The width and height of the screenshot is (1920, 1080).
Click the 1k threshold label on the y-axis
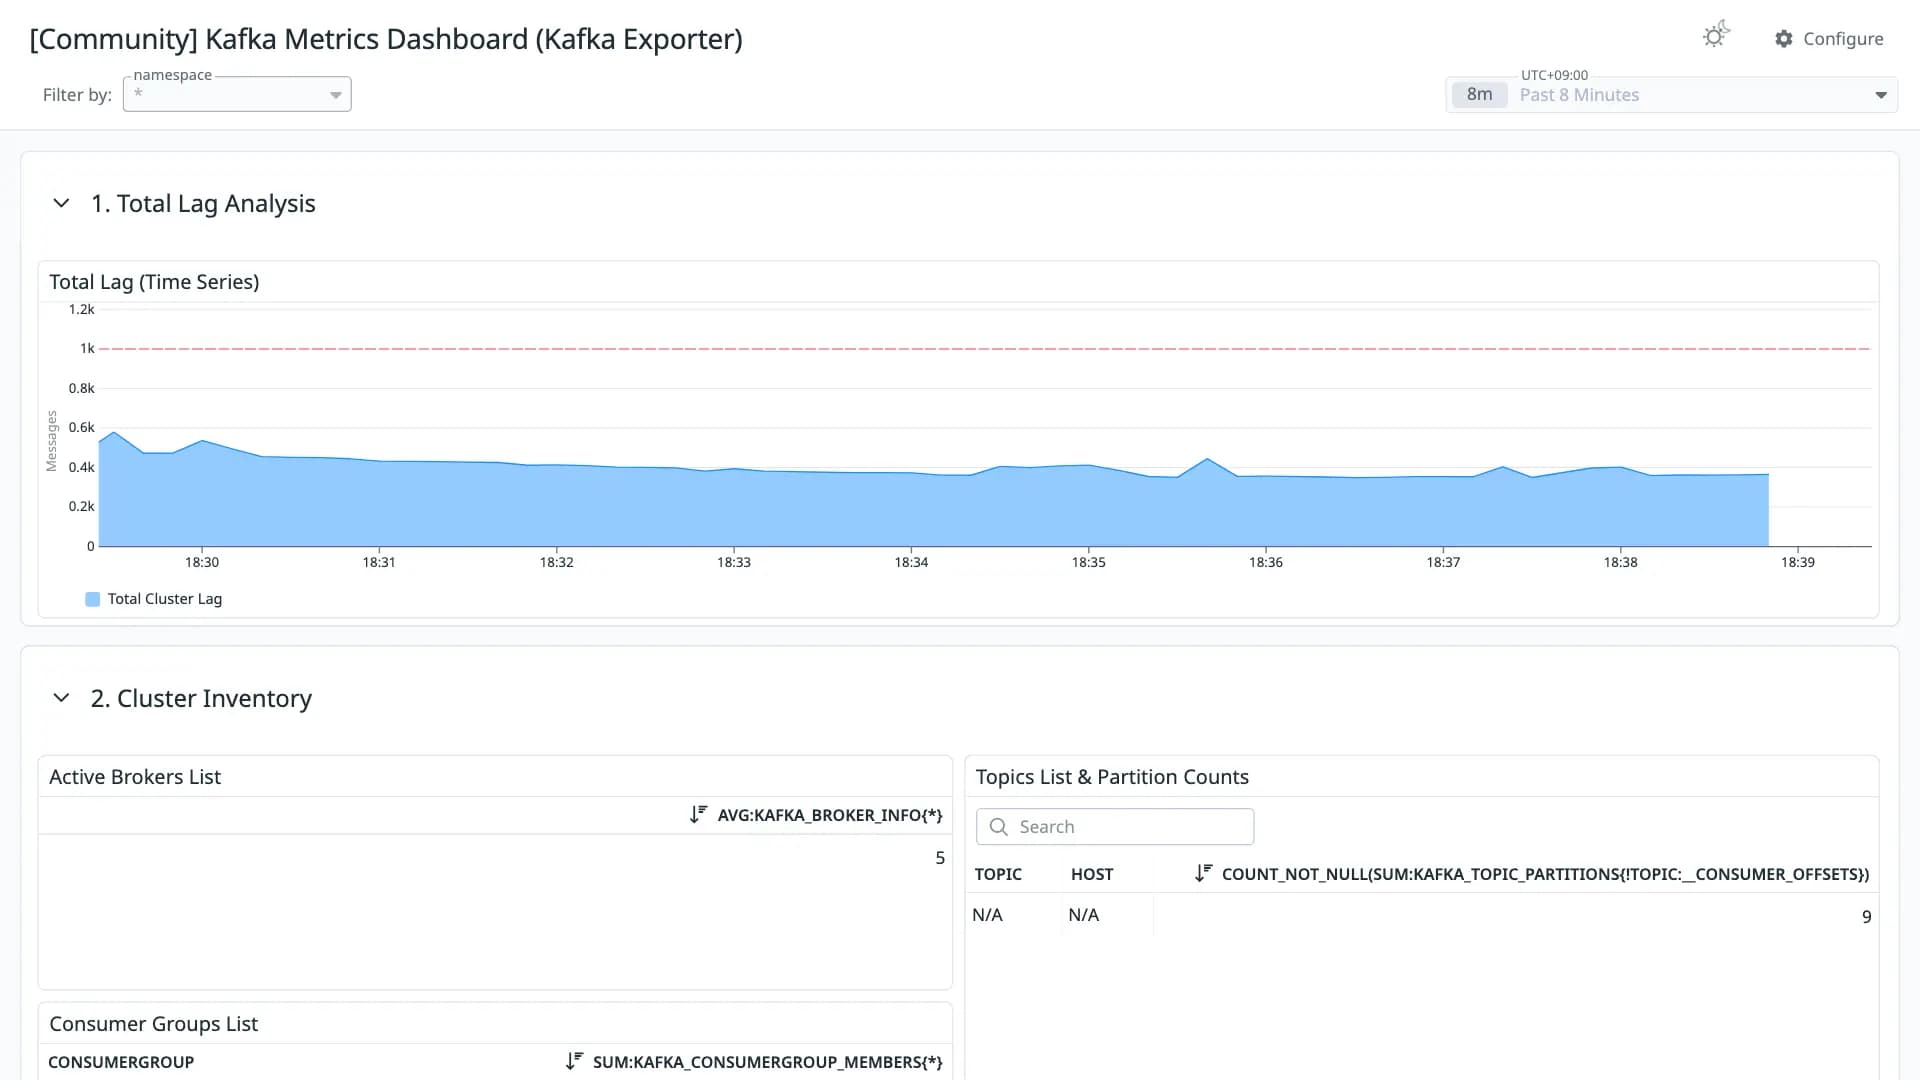pos(87,349)
